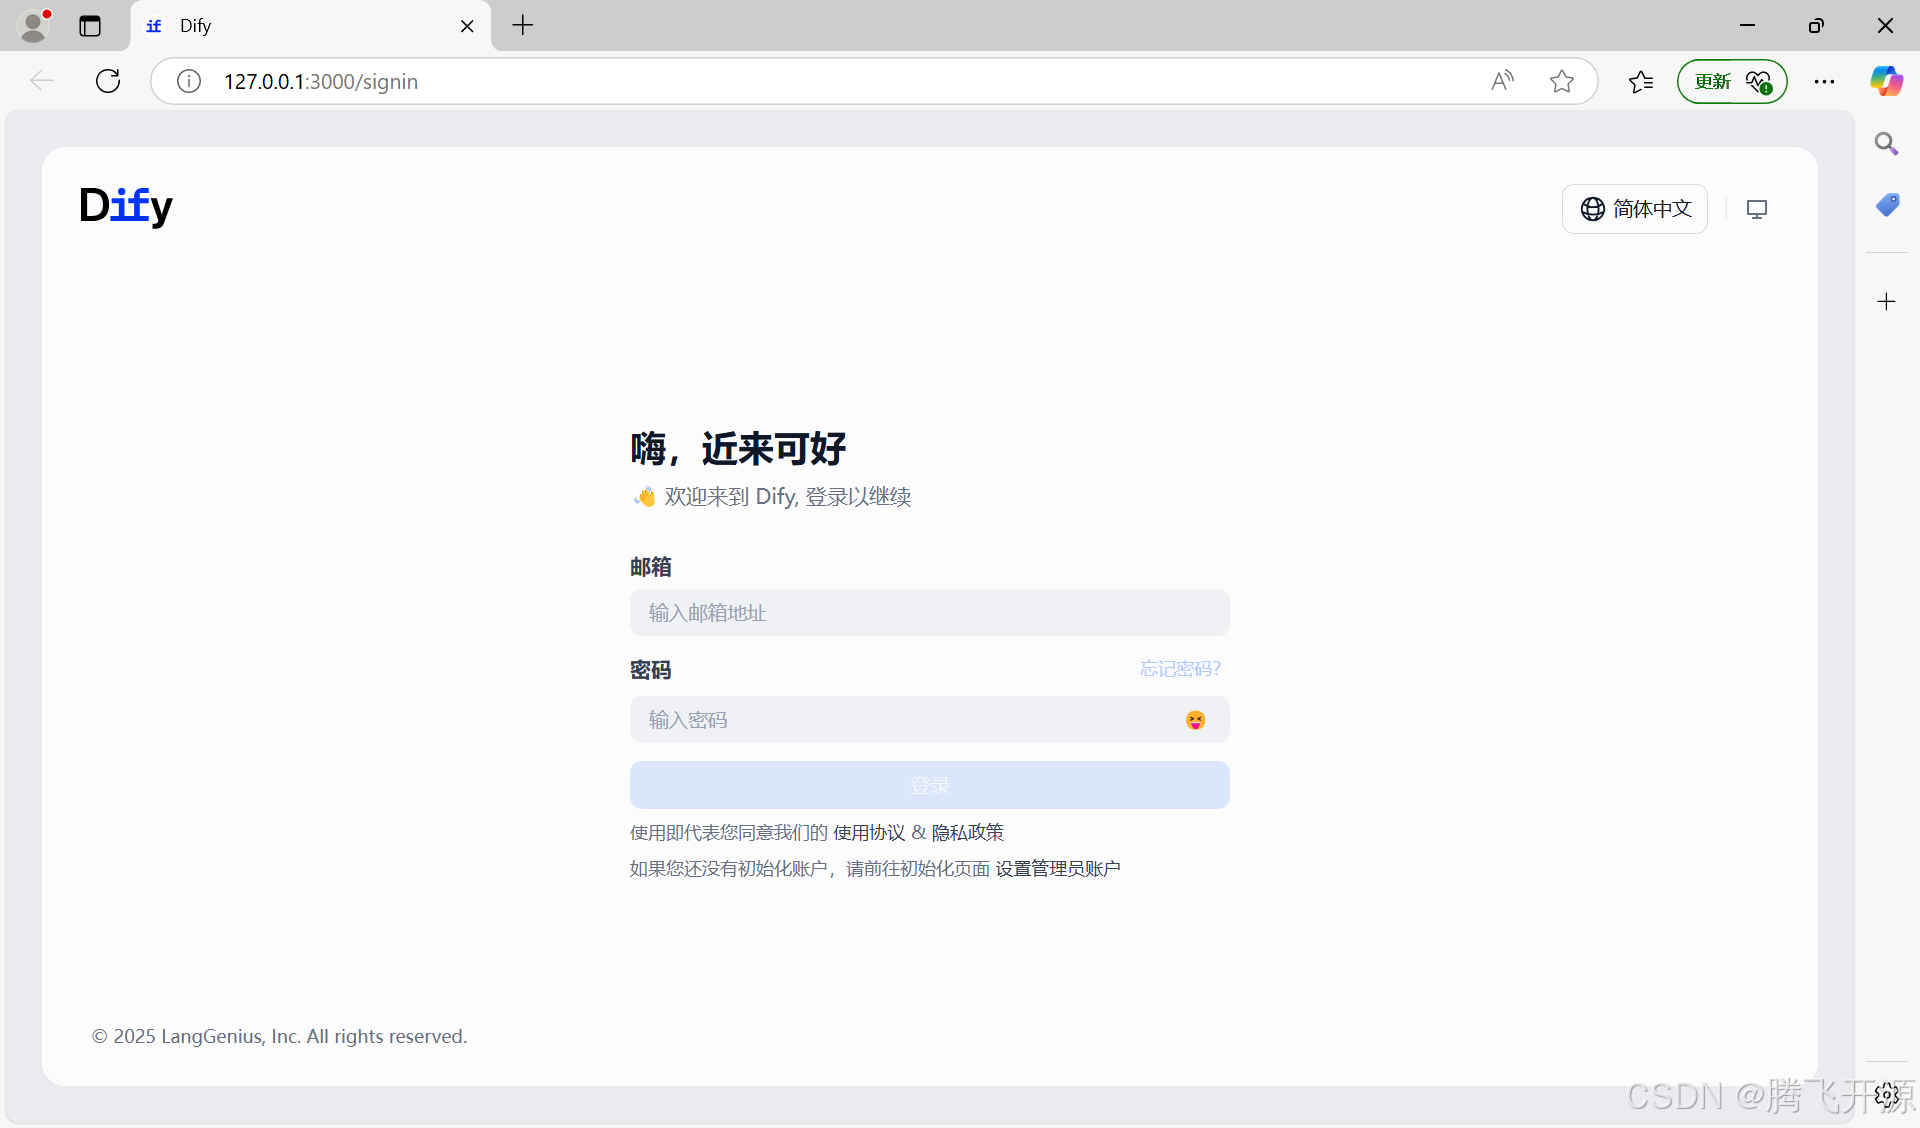
Task: Open the 简体中文 language selector
Action: click(x=1635, y=209)
